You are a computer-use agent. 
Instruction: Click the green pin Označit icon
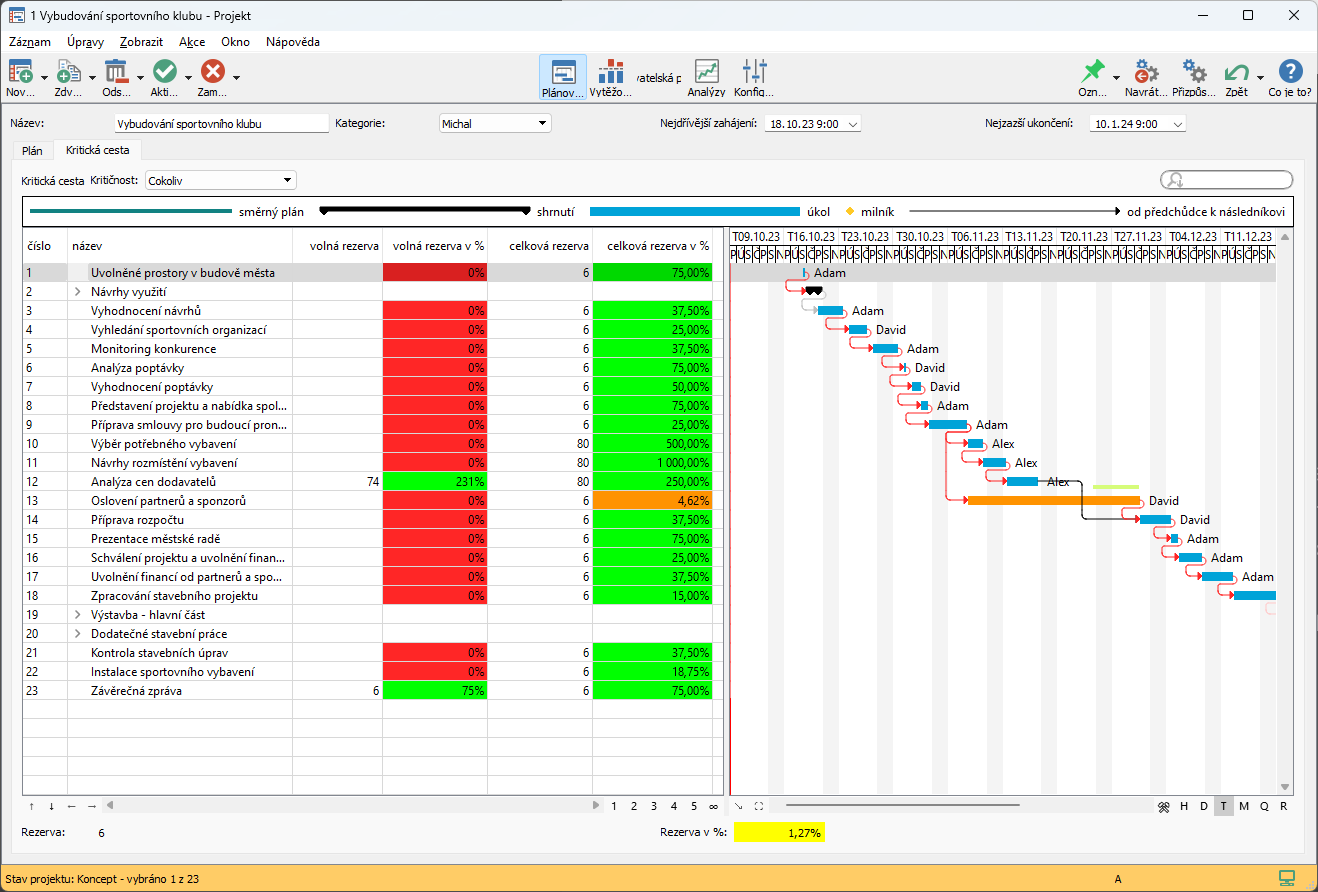1092,73
